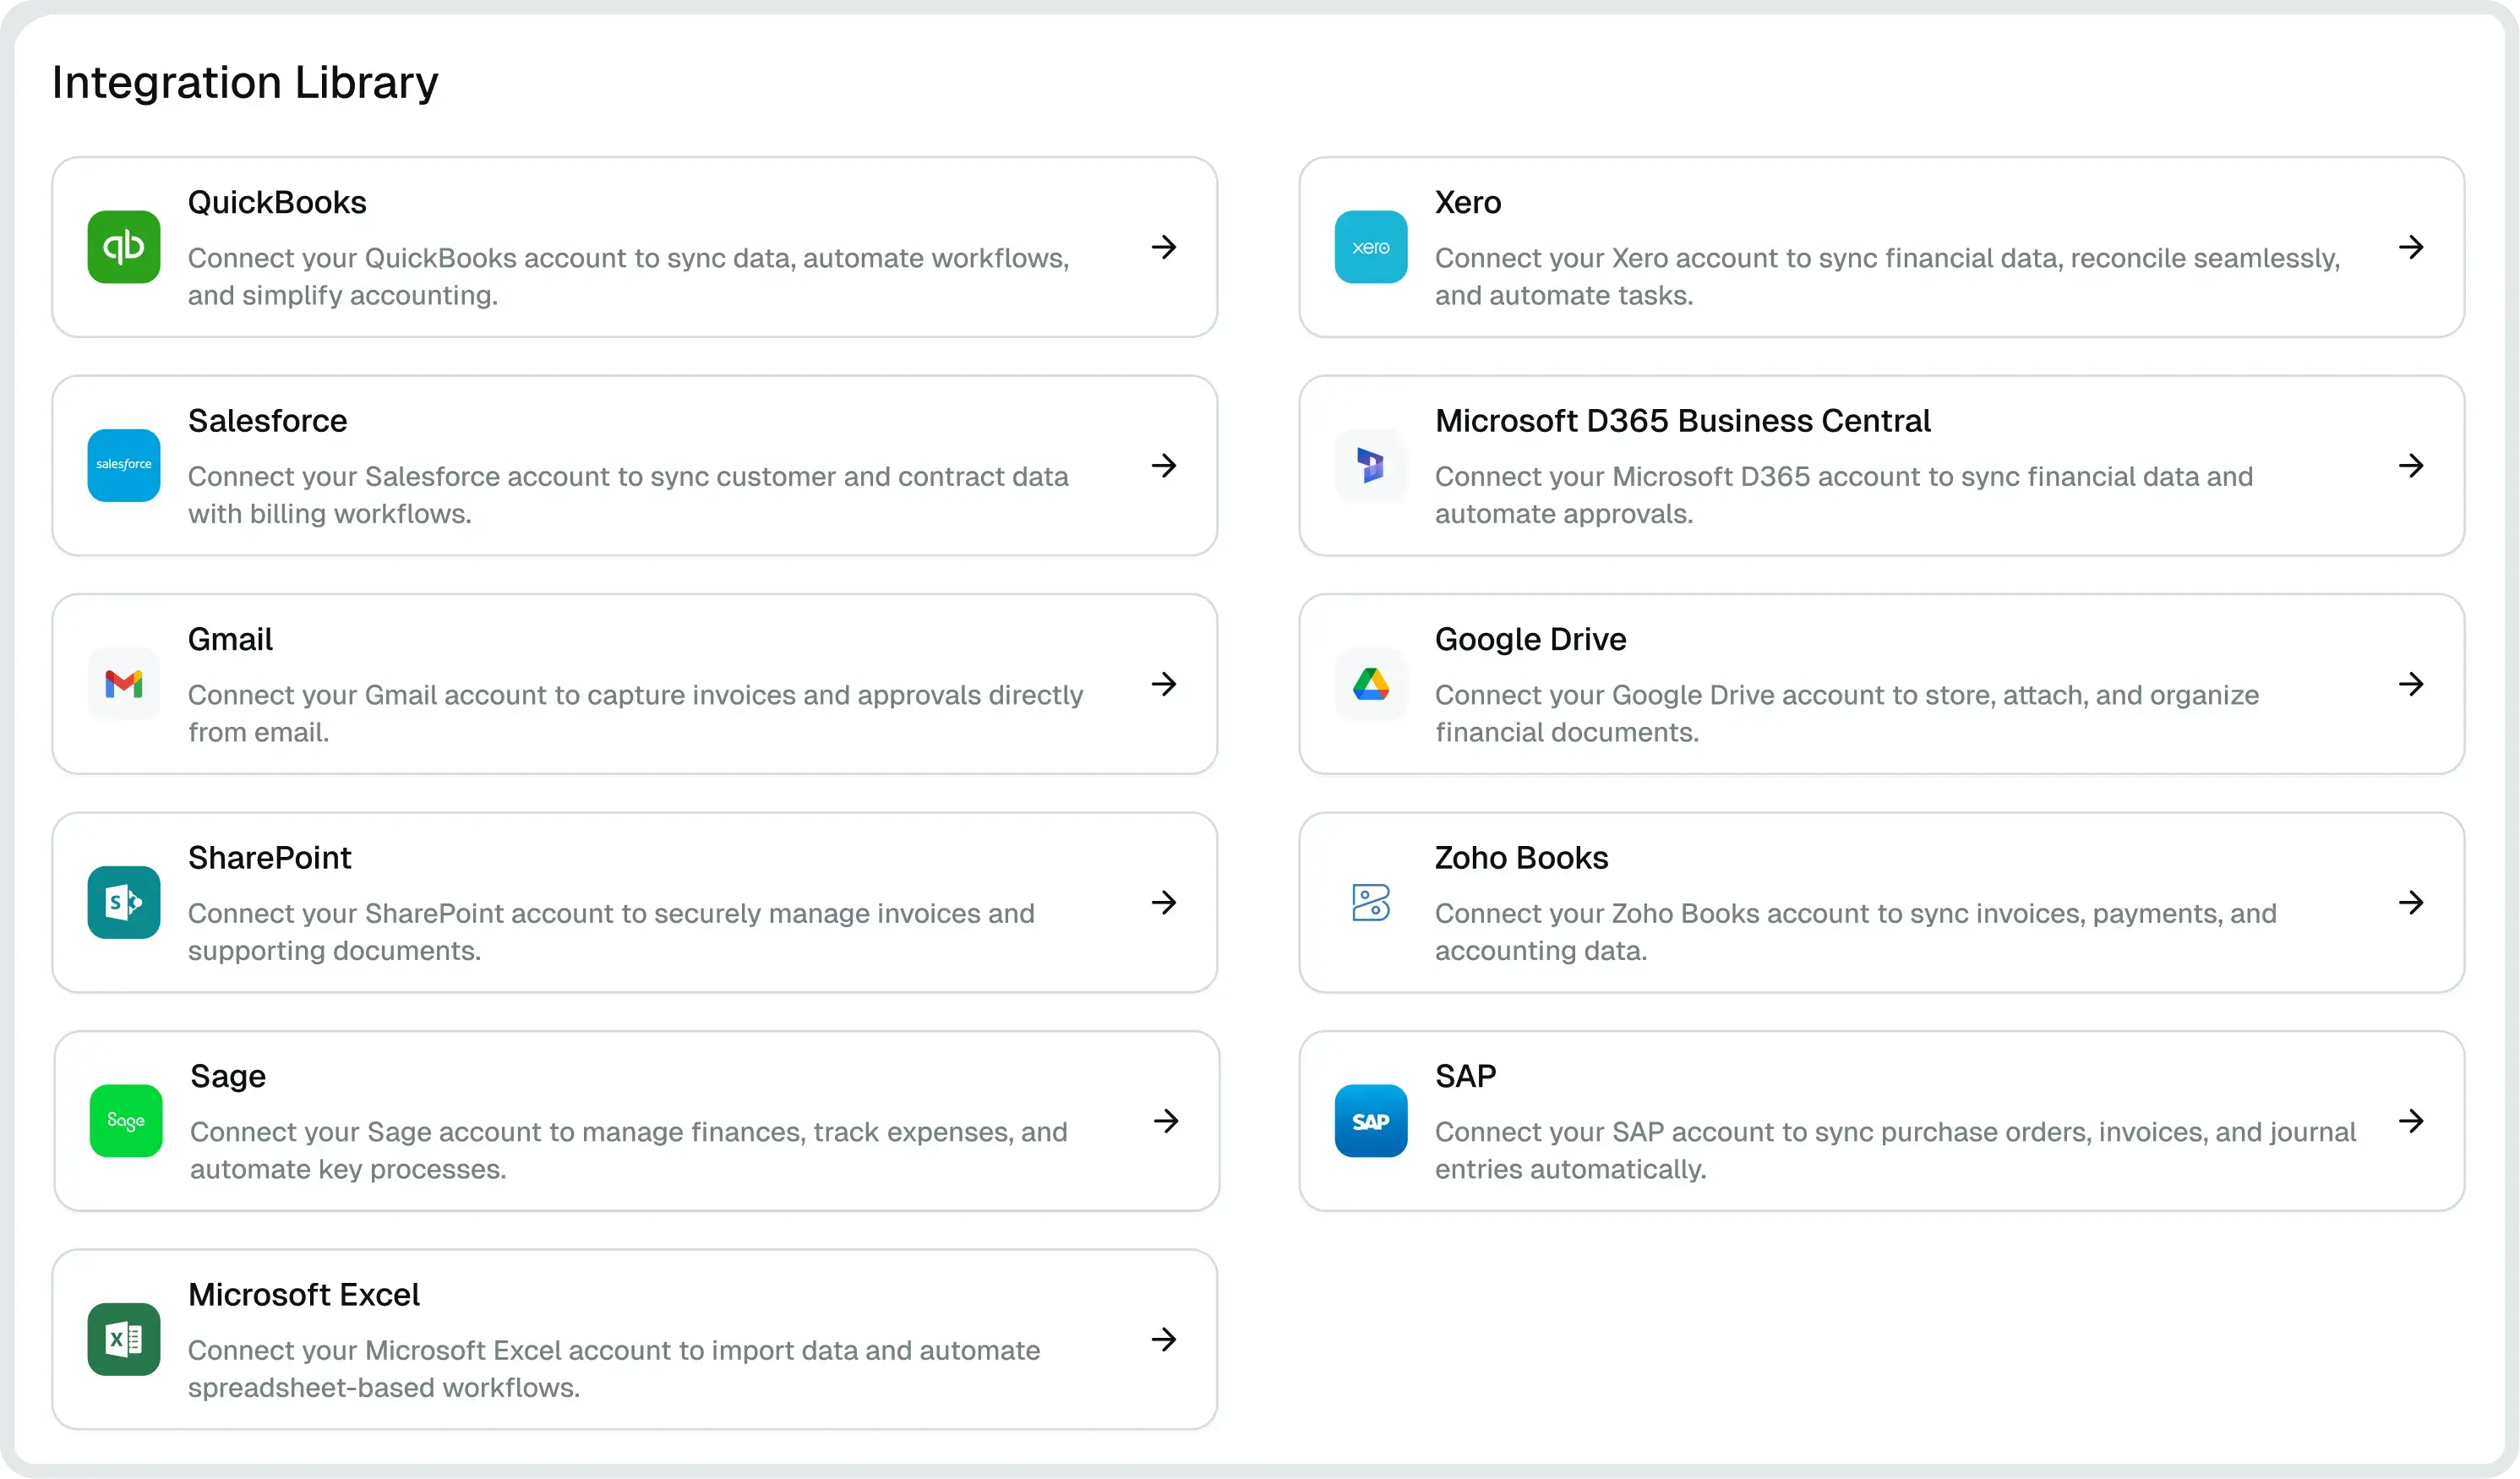The image size is (2520, 1479).
Task: Click the Microsoft Excel logo icon
Action: (x=124, y=1339)
